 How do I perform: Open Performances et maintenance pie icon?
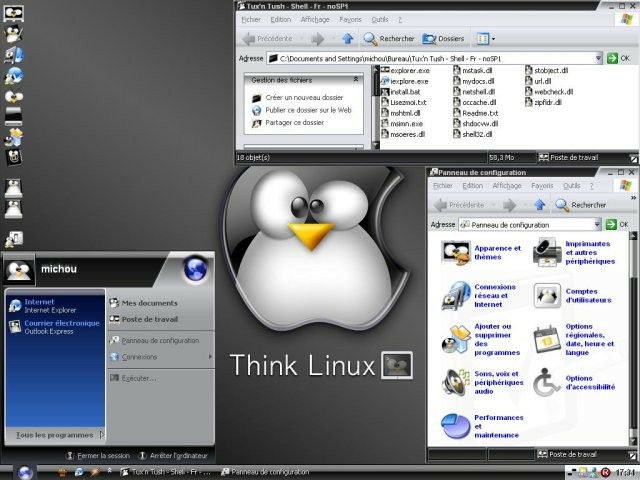click(456, 426)
